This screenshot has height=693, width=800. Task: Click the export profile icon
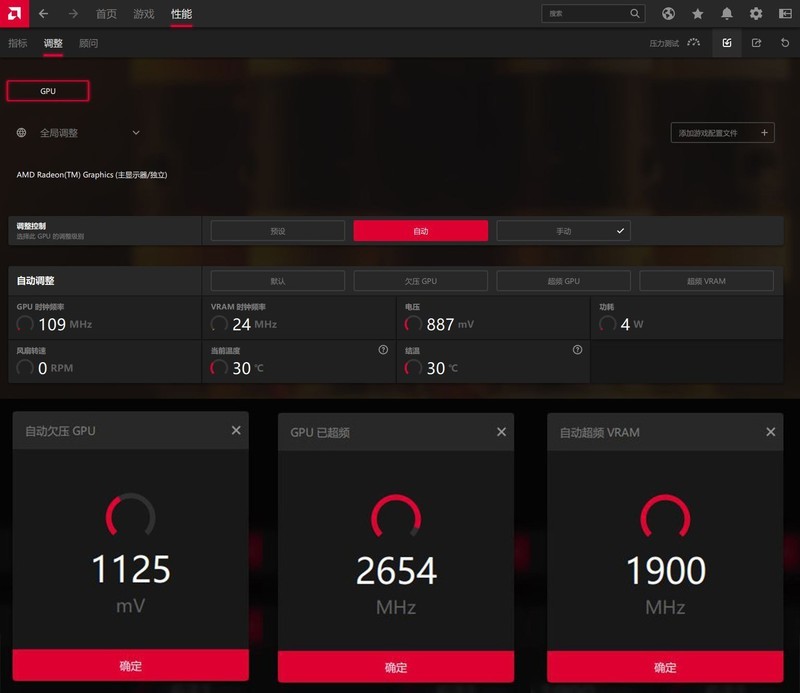point(757,43)
